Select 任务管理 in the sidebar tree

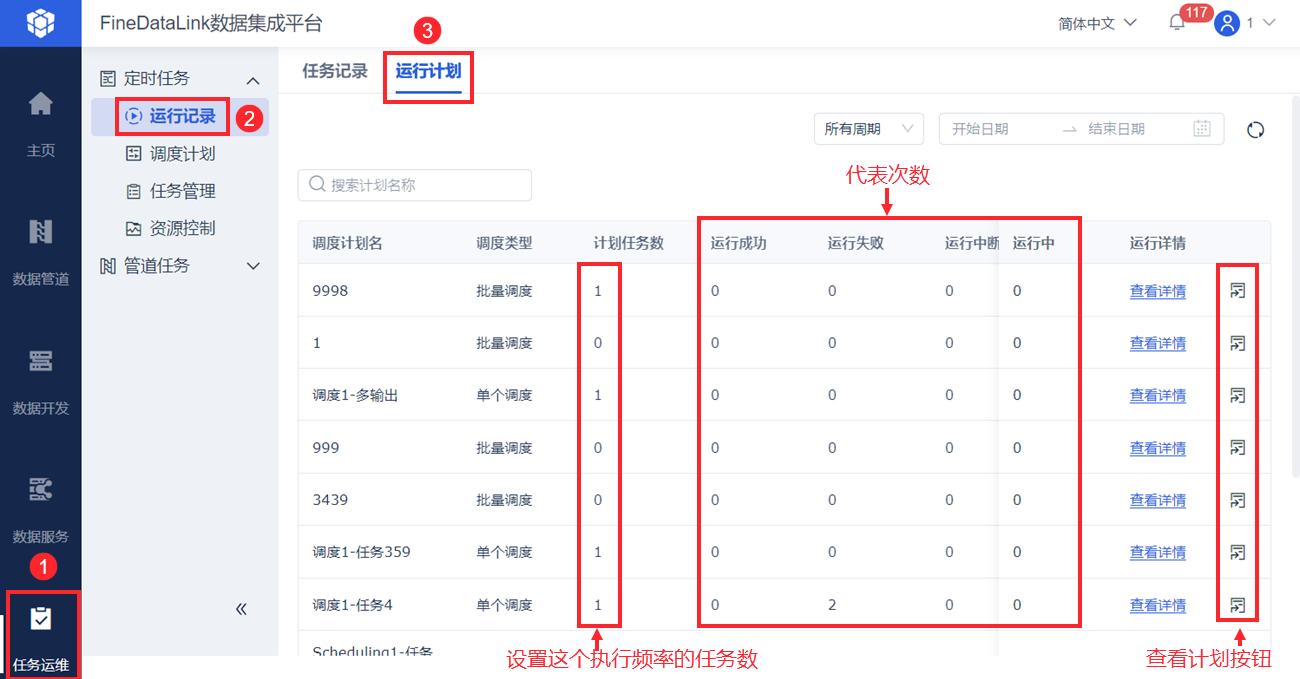183,191
